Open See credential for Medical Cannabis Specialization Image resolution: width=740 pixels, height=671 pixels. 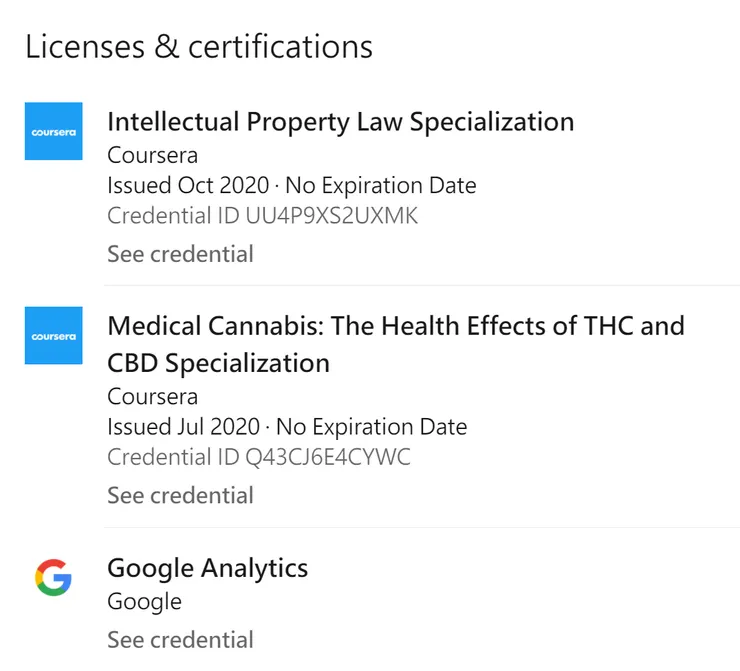pyautogui.click(x=180, y=495)
